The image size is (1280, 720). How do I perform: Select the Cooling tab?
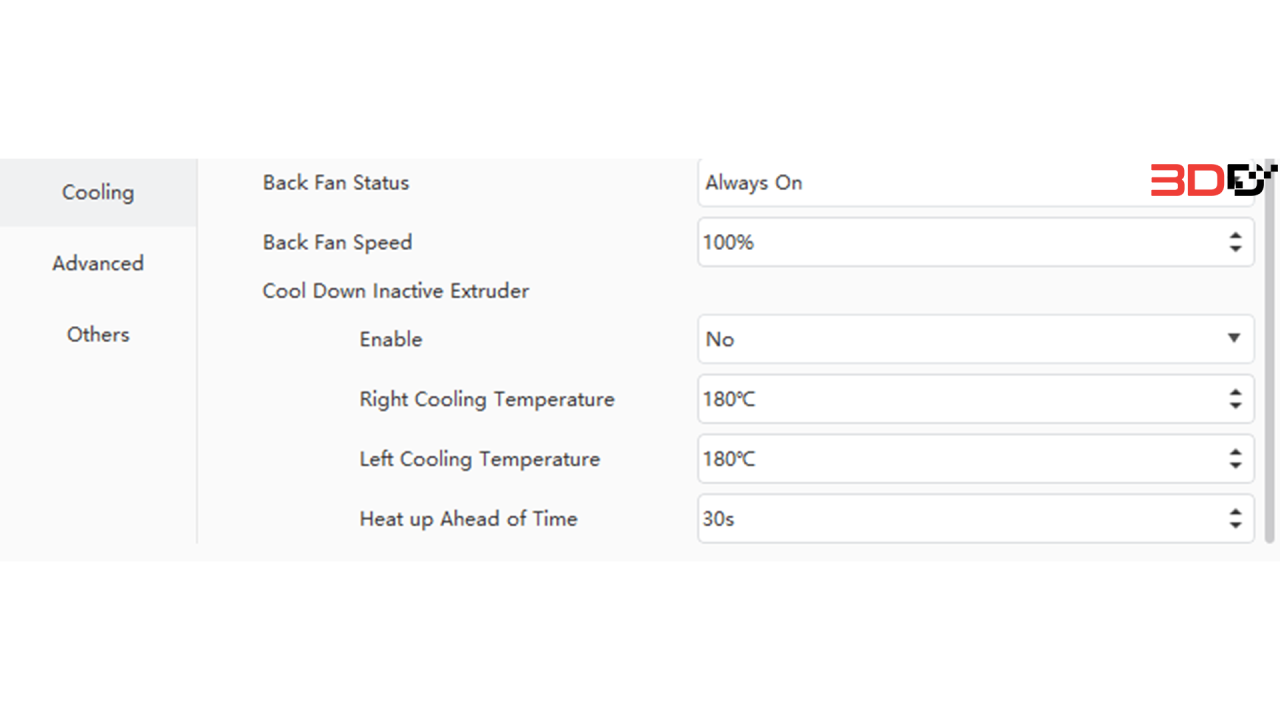97,192
